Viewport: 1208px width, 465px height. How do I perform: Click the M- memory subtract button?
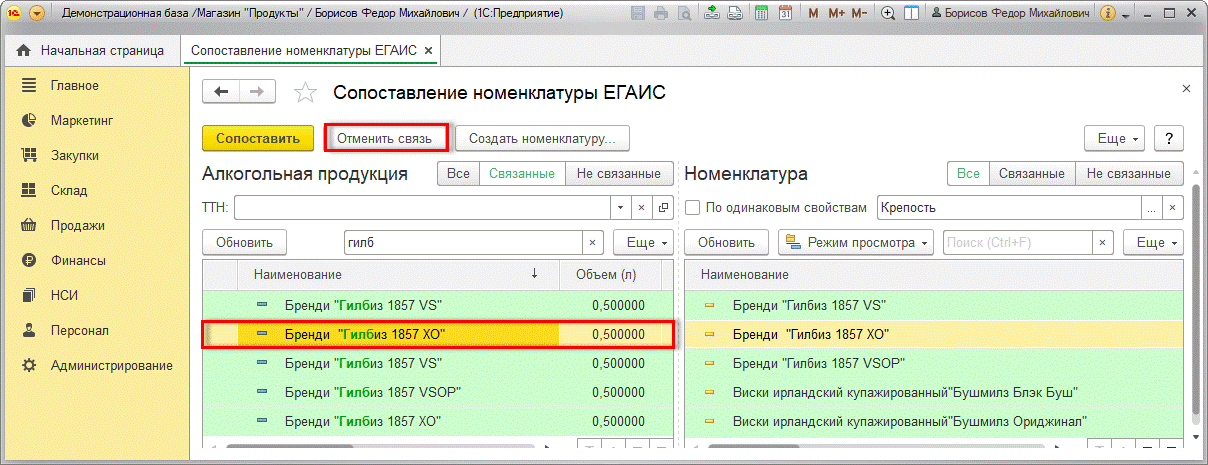[859, 14]
